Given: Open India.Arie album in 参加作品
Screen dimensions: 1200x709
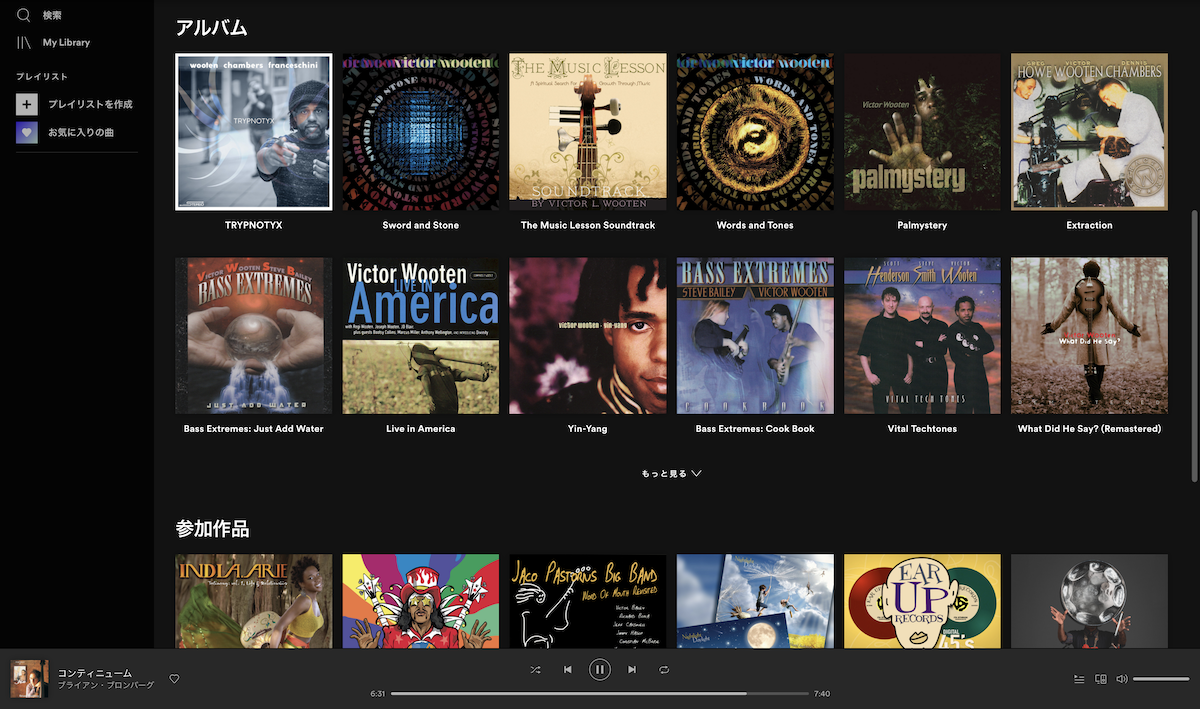Looking at the screenshot, I should 253,601.
